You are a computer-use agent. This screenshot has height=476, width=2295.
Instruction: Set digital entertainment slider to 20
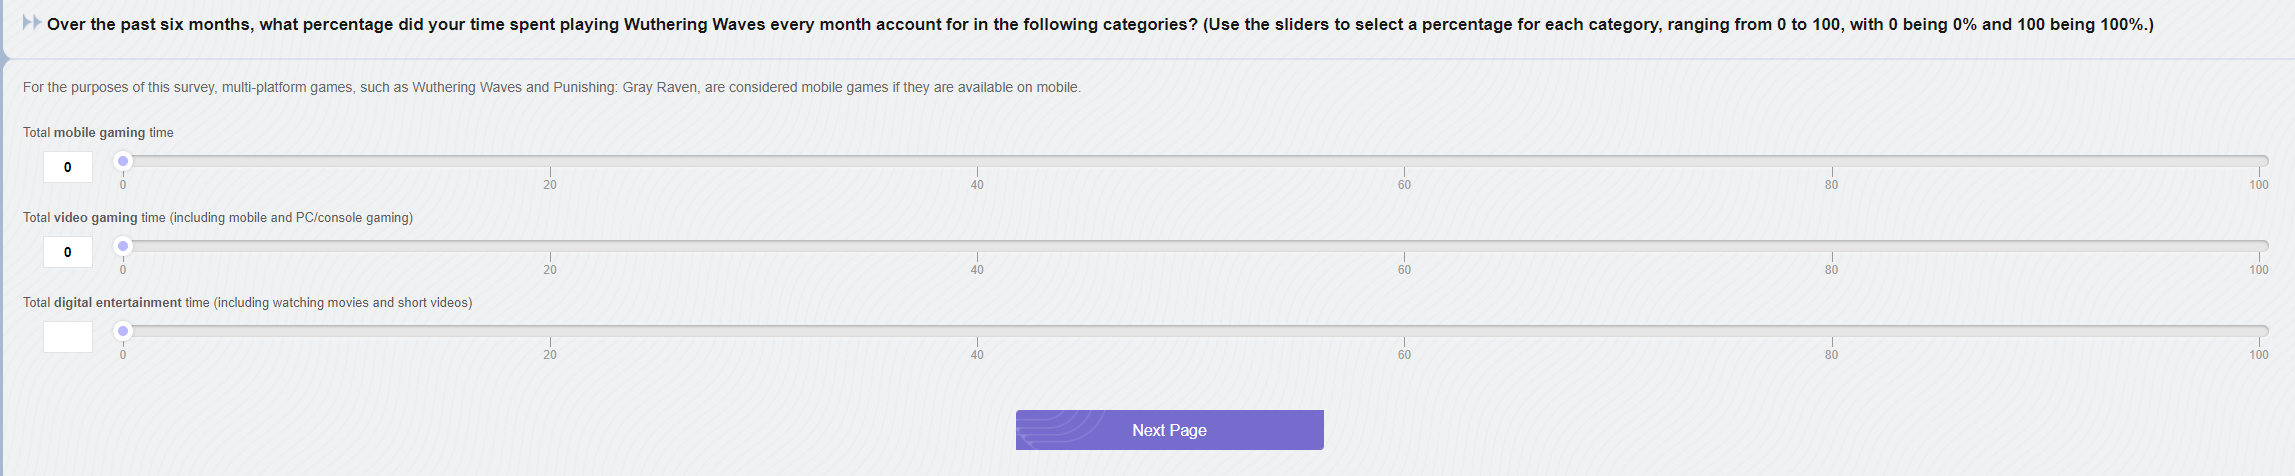tap(550, 331)
